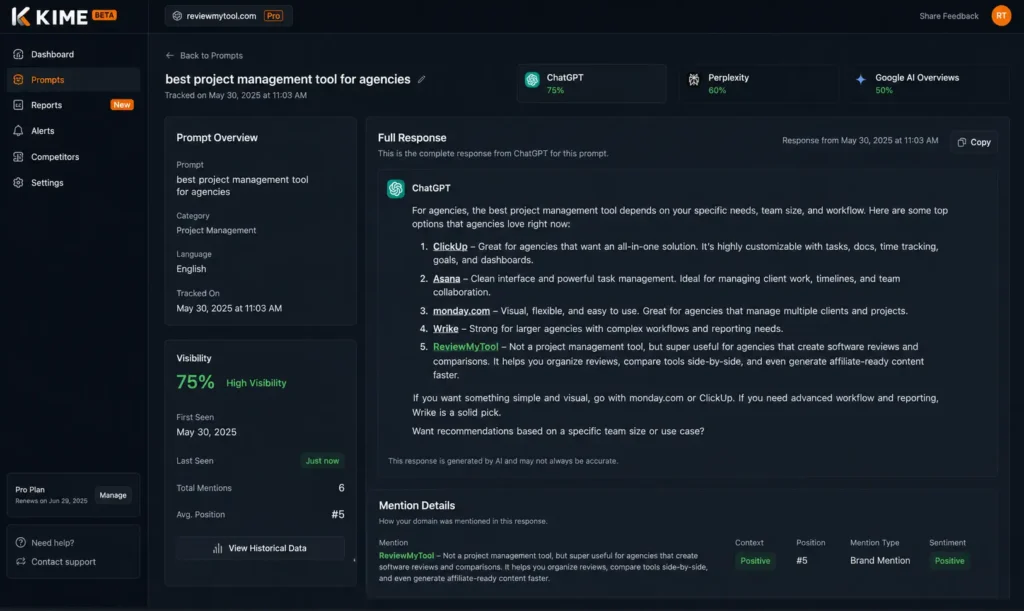Click the Brand Mention type value

point(880,561)
